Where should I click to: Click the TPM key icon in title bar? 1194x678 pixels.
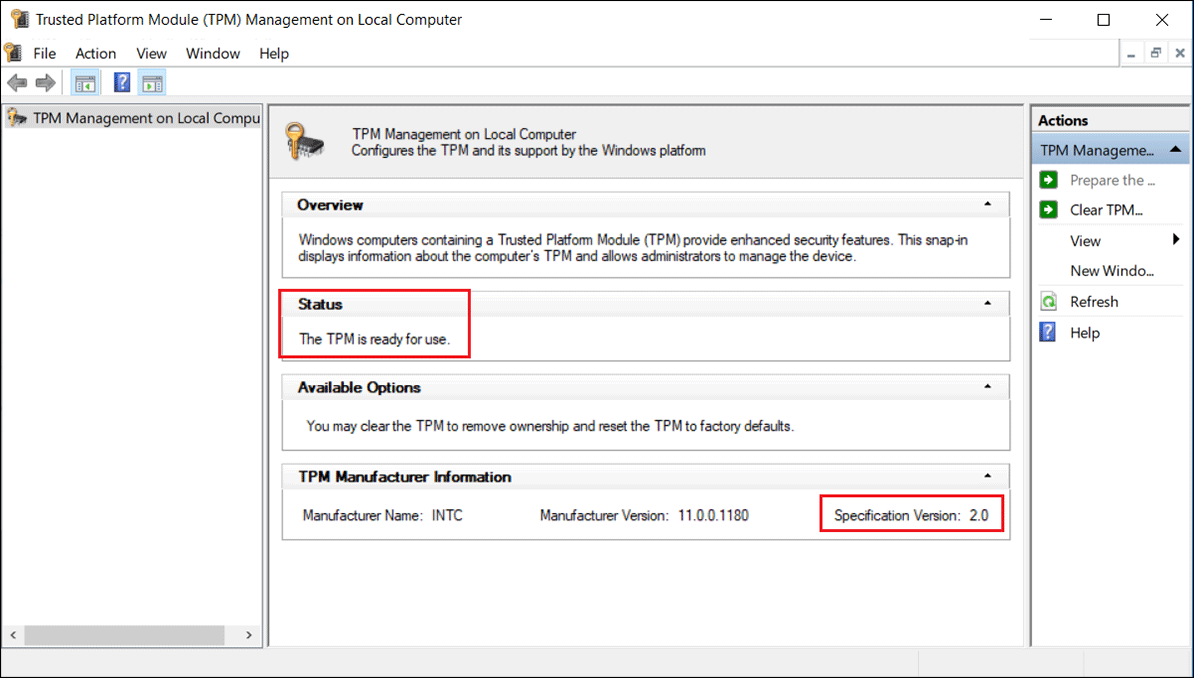[x=21, y=19]
